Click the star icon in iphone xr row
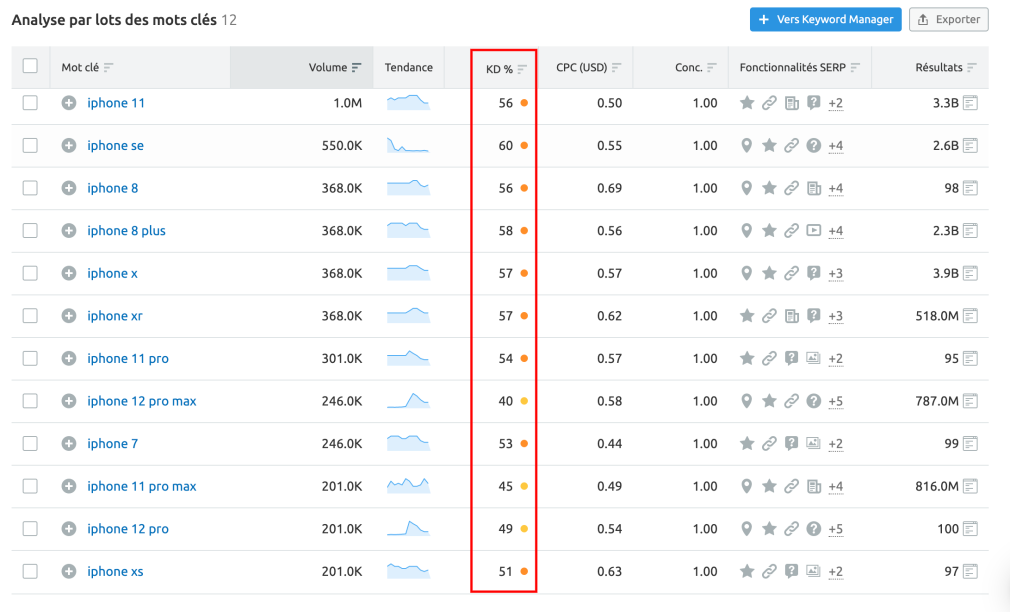Image resolution: width=1010 pixels, height=612 pixels. click(746, 316)
